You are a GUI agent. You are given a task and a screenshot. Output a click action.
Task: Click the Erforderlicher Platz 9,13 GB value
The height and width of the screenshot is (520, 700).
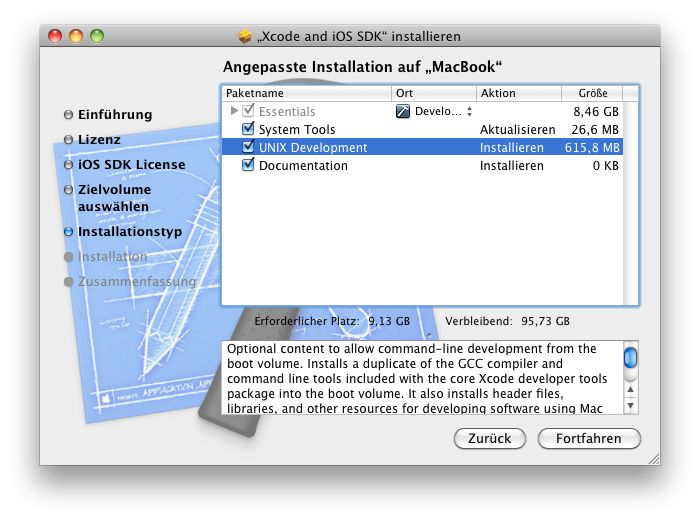(x=389, y=321)
